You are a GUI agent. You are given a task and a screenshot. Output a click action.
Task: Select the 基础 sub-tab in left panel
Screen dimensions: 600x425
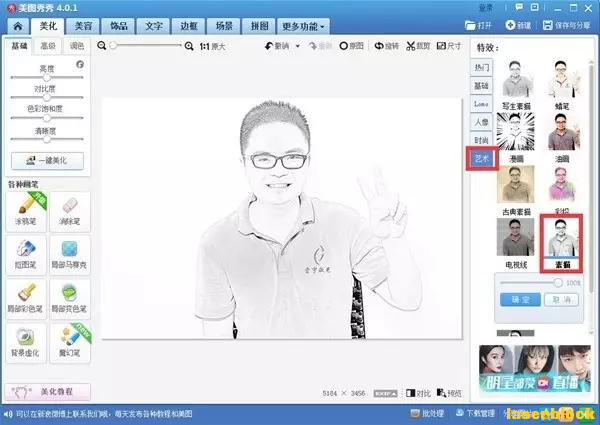coord(19,46)
